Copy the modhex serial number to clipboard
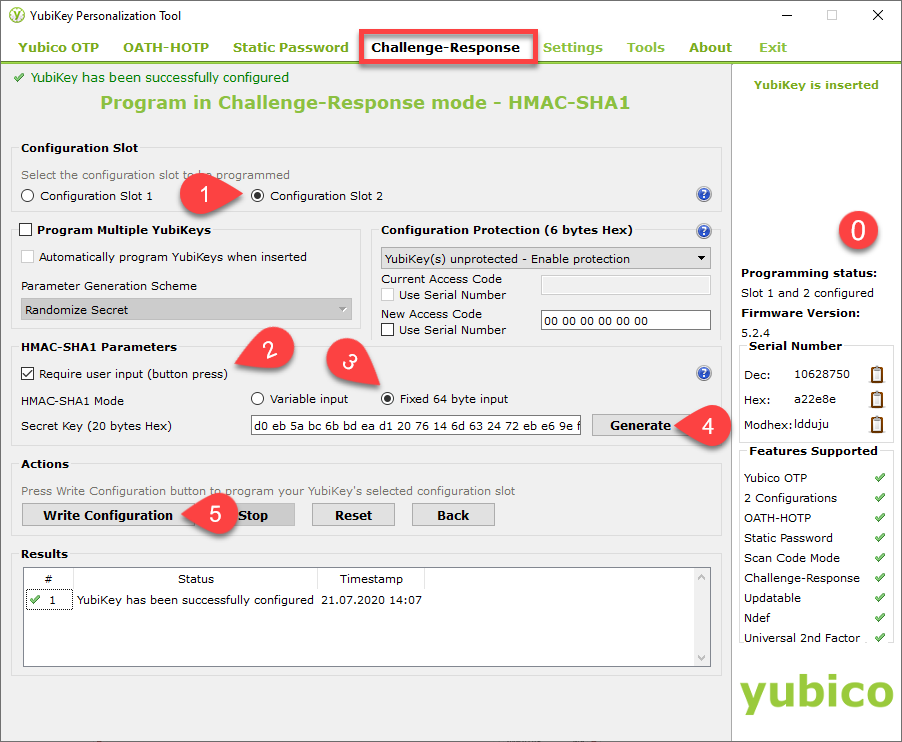Viewport: 902px width, 742px height. tap(877, 424)
